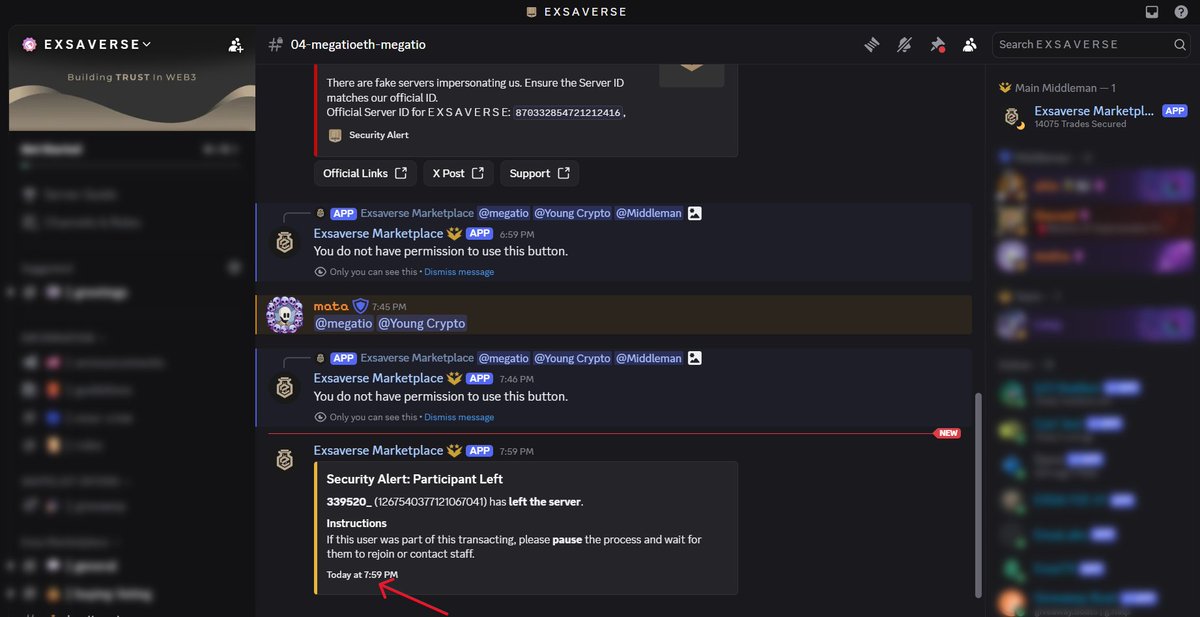Open Exsaverse Marketplace avatar at 7:59 PM
Screen dimensions: 1200x617
coord(284,460)
